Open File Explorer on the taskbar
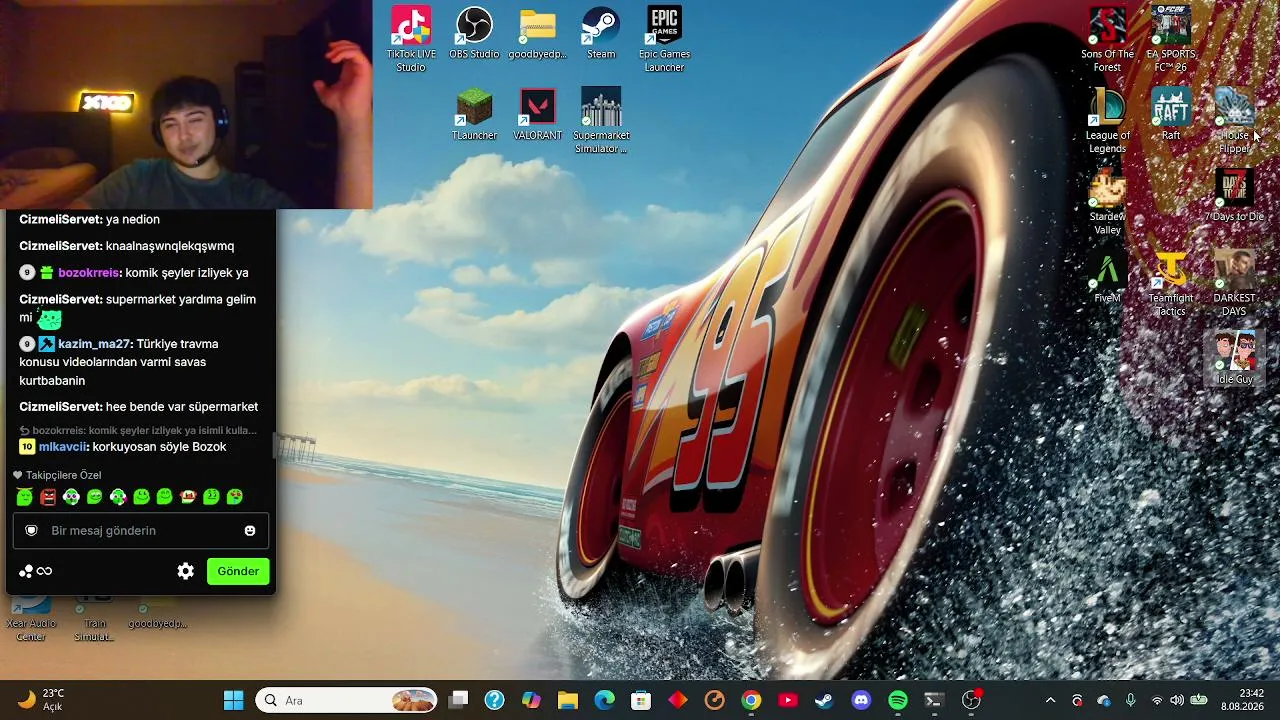Image resolution: width=1280 pixels, height=720 pixels. coord(568,701)
